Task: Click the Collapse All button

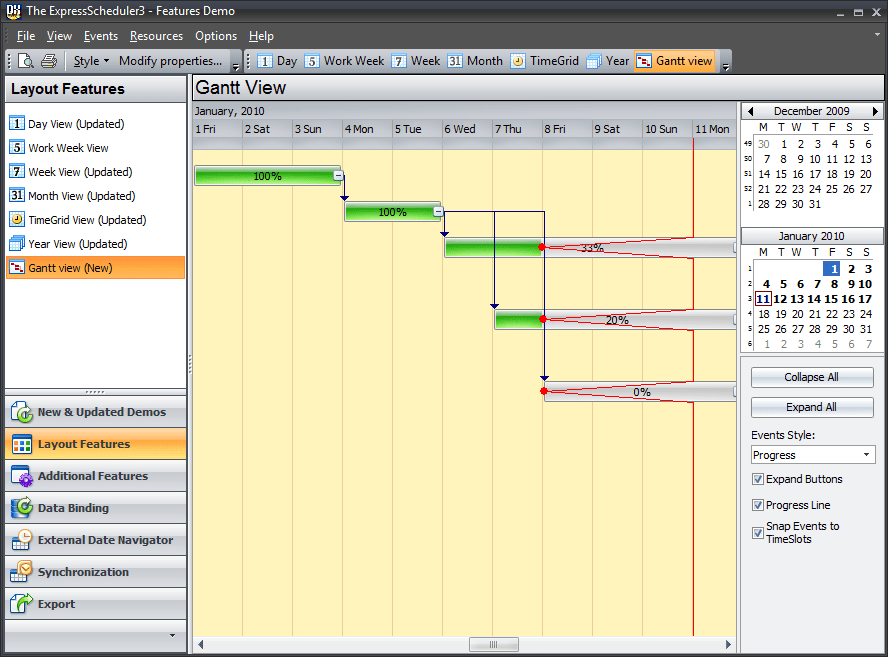Action: point(812,378)
